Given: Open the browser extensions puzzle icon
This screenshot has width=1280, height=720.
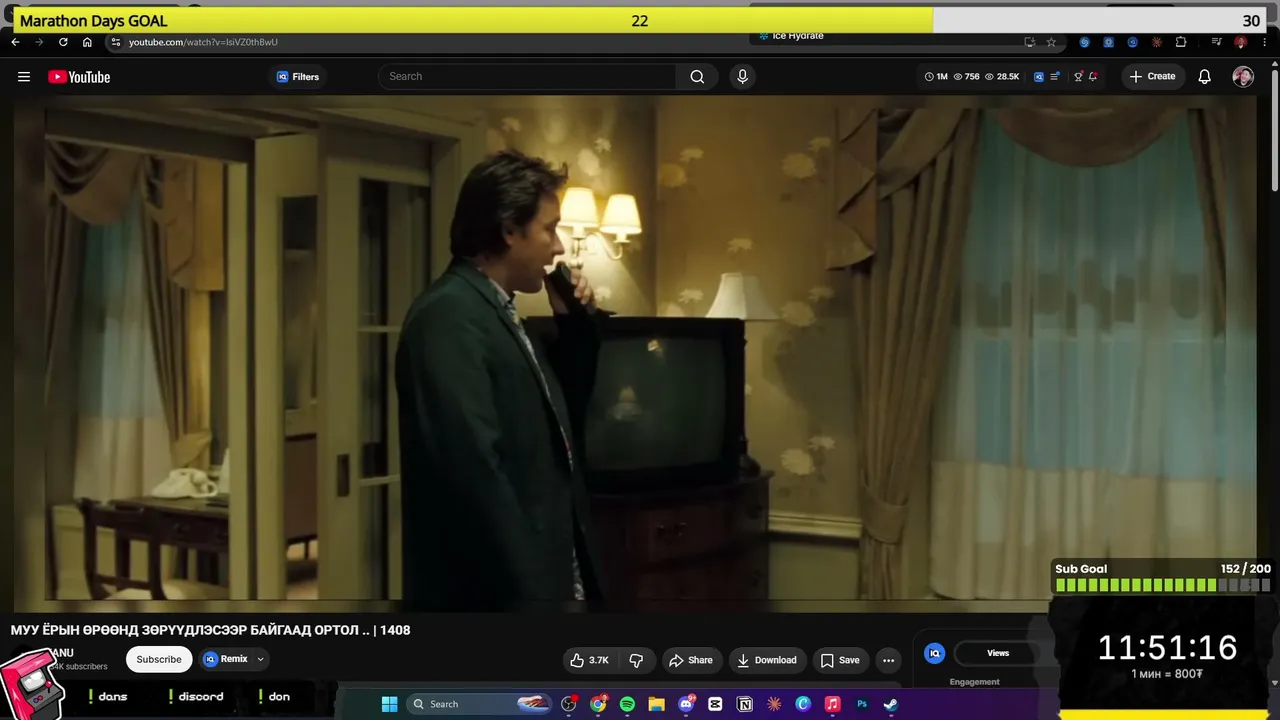Looking at the screenshot, I should (1181, 42).
